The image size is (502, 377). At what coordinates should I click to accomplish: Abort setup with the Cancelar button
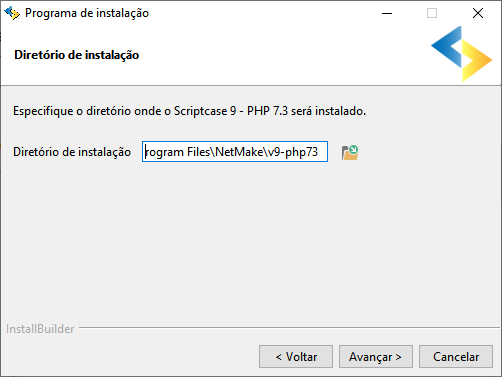click(x=456, y=357)
